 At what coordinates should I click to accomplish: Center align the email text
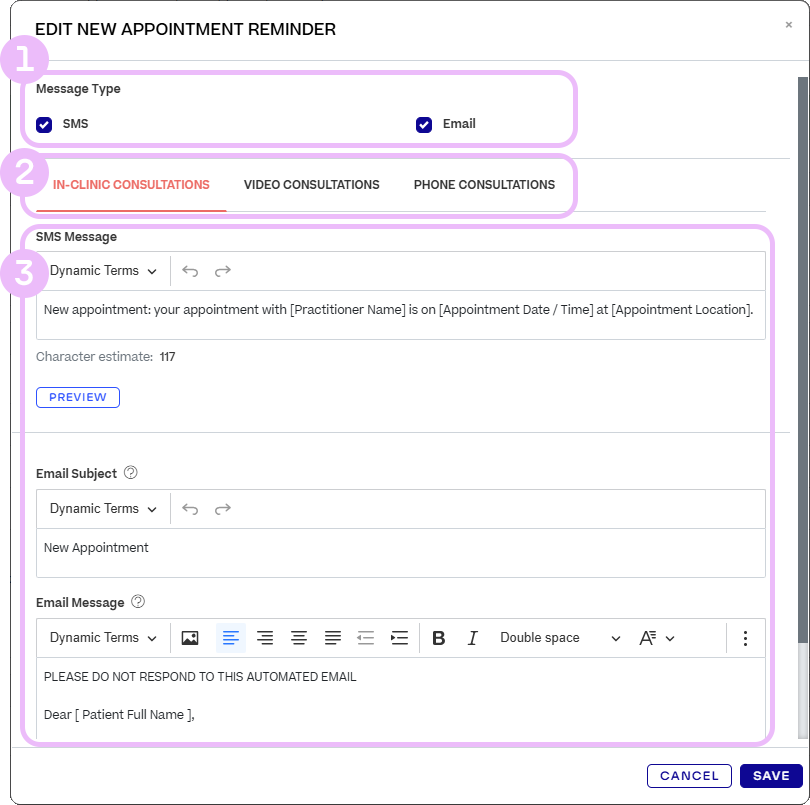tap(299, 638)
